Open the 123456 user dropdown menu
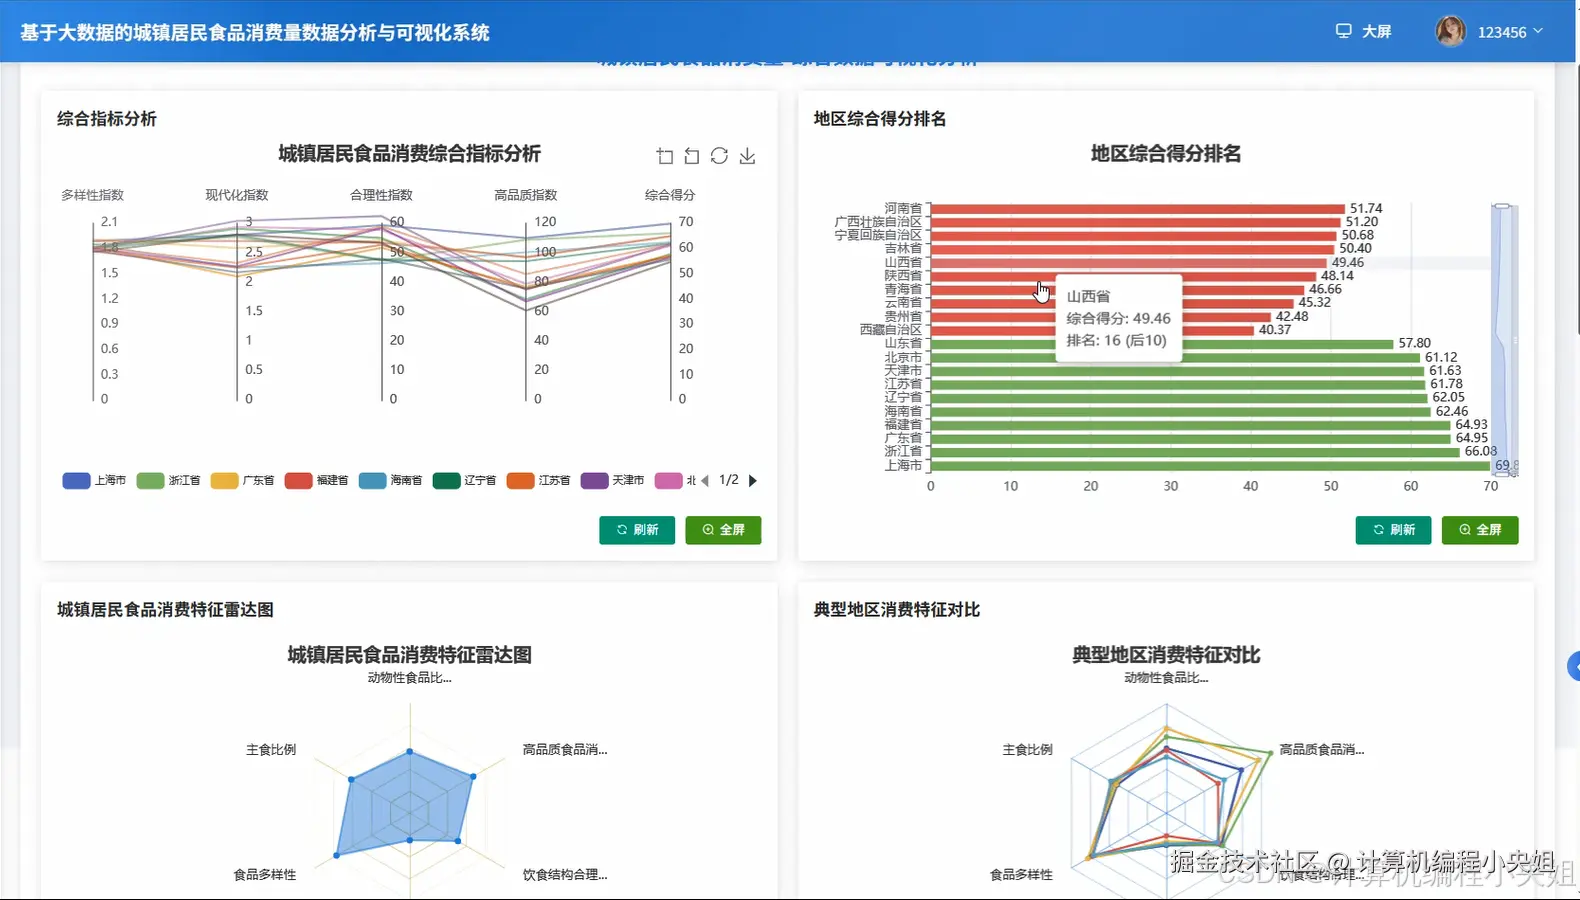The height and width of the screenshot is (900, 1580). pyautogui.click(x=1510, y=32)
